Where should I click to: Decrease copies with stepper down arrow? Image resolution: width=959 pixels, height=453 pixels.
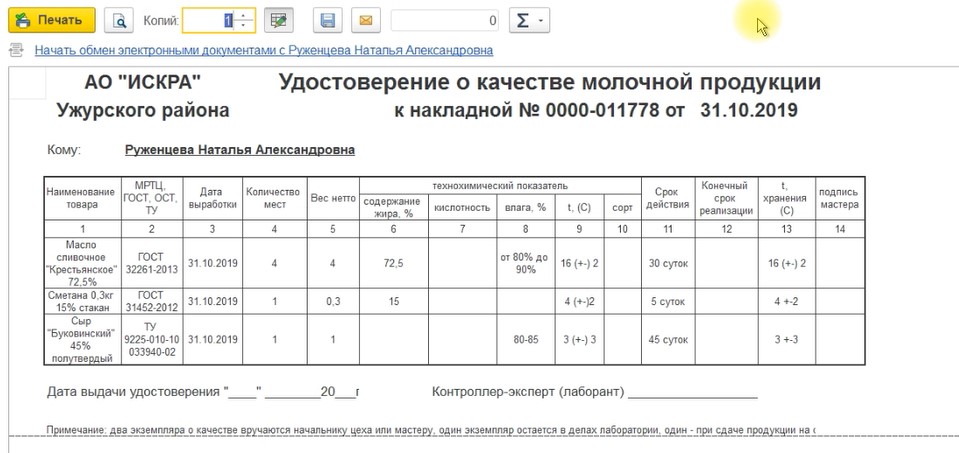click(245, 27)
